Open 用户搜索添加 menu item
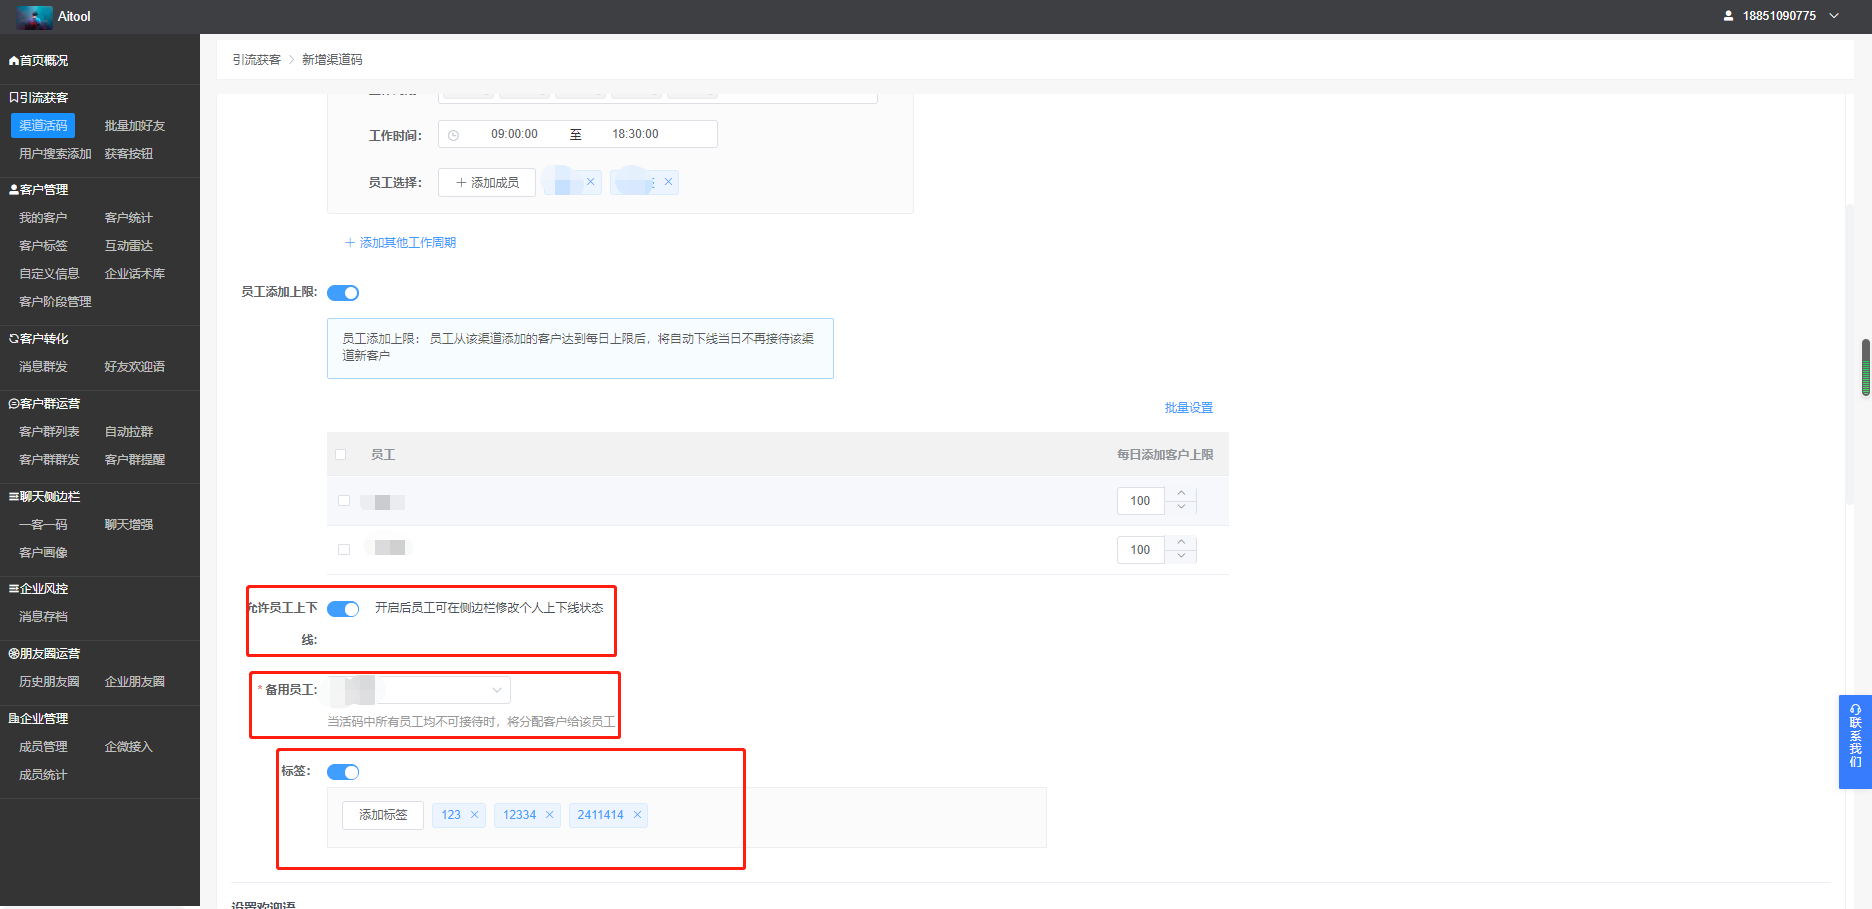Screen dimensions: 1872x909 tap(55, 154)
